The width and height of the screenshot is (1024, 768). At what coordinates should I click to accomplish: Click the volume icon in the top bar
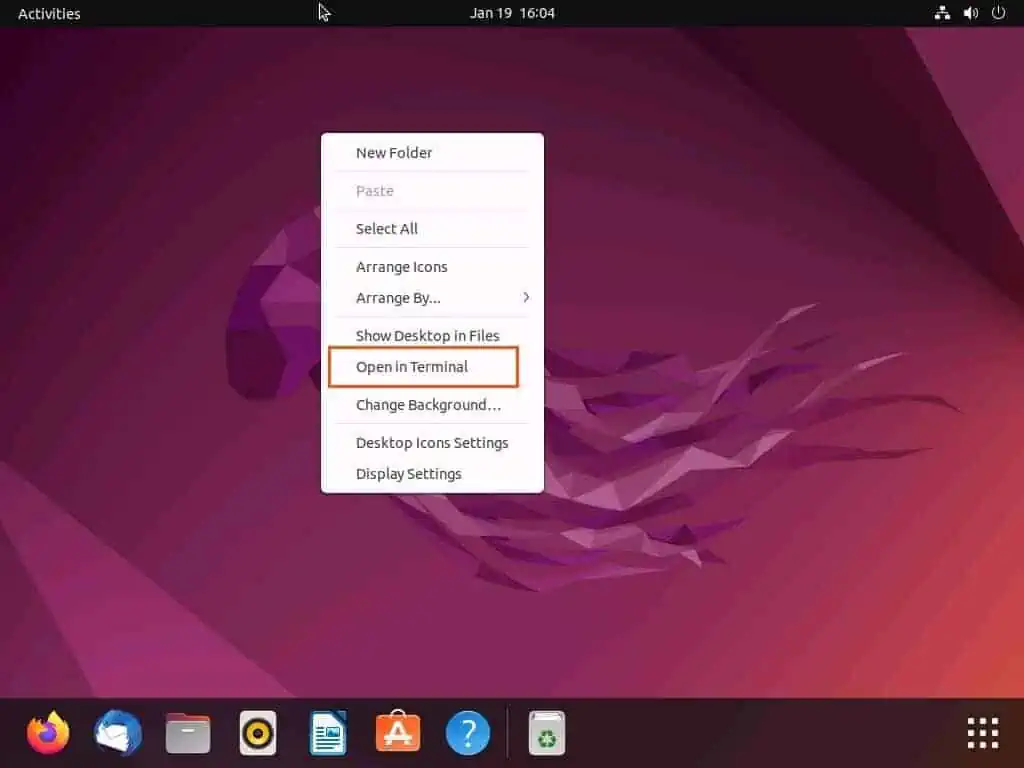(970, 13)
